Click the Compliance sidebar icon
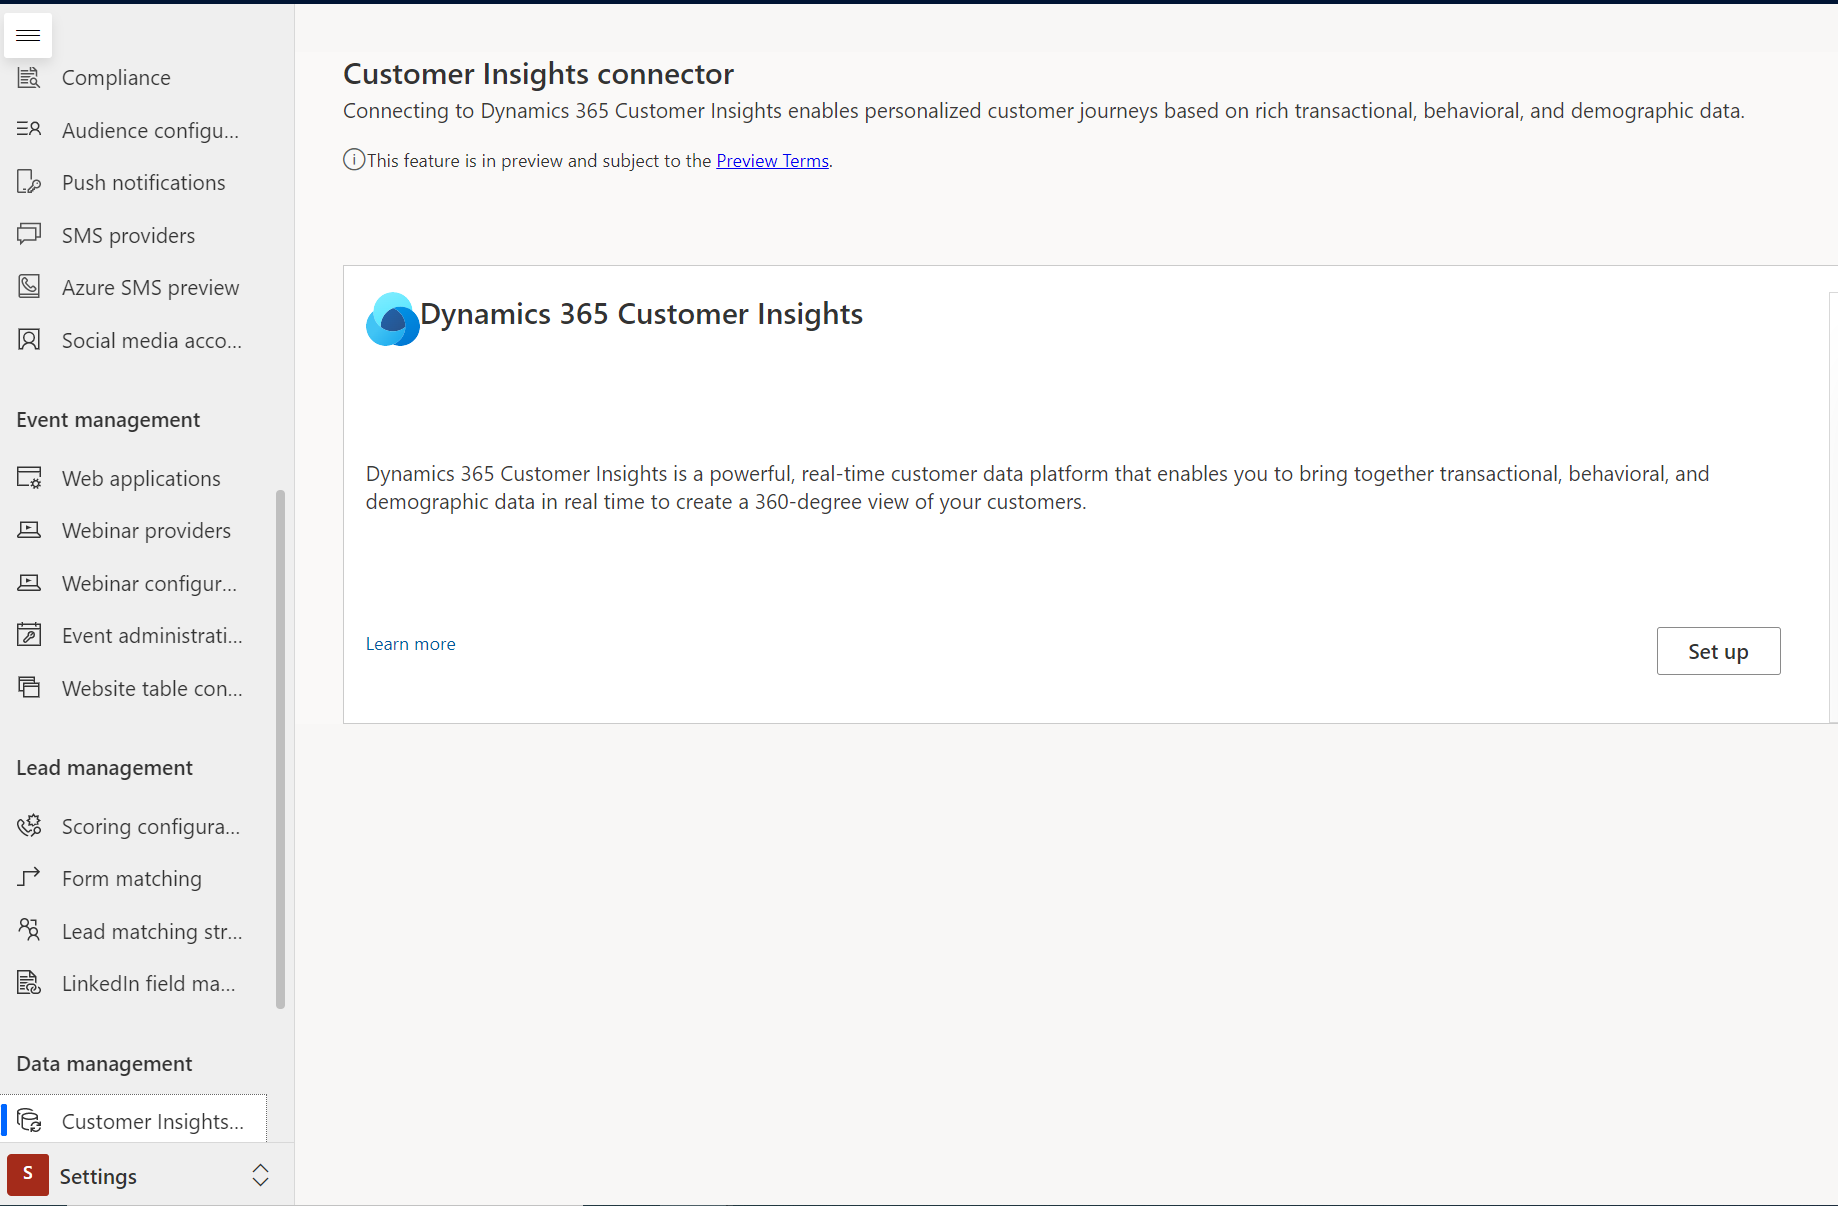Viewport: 1838px width, 1206px height. tap(29, 77)
